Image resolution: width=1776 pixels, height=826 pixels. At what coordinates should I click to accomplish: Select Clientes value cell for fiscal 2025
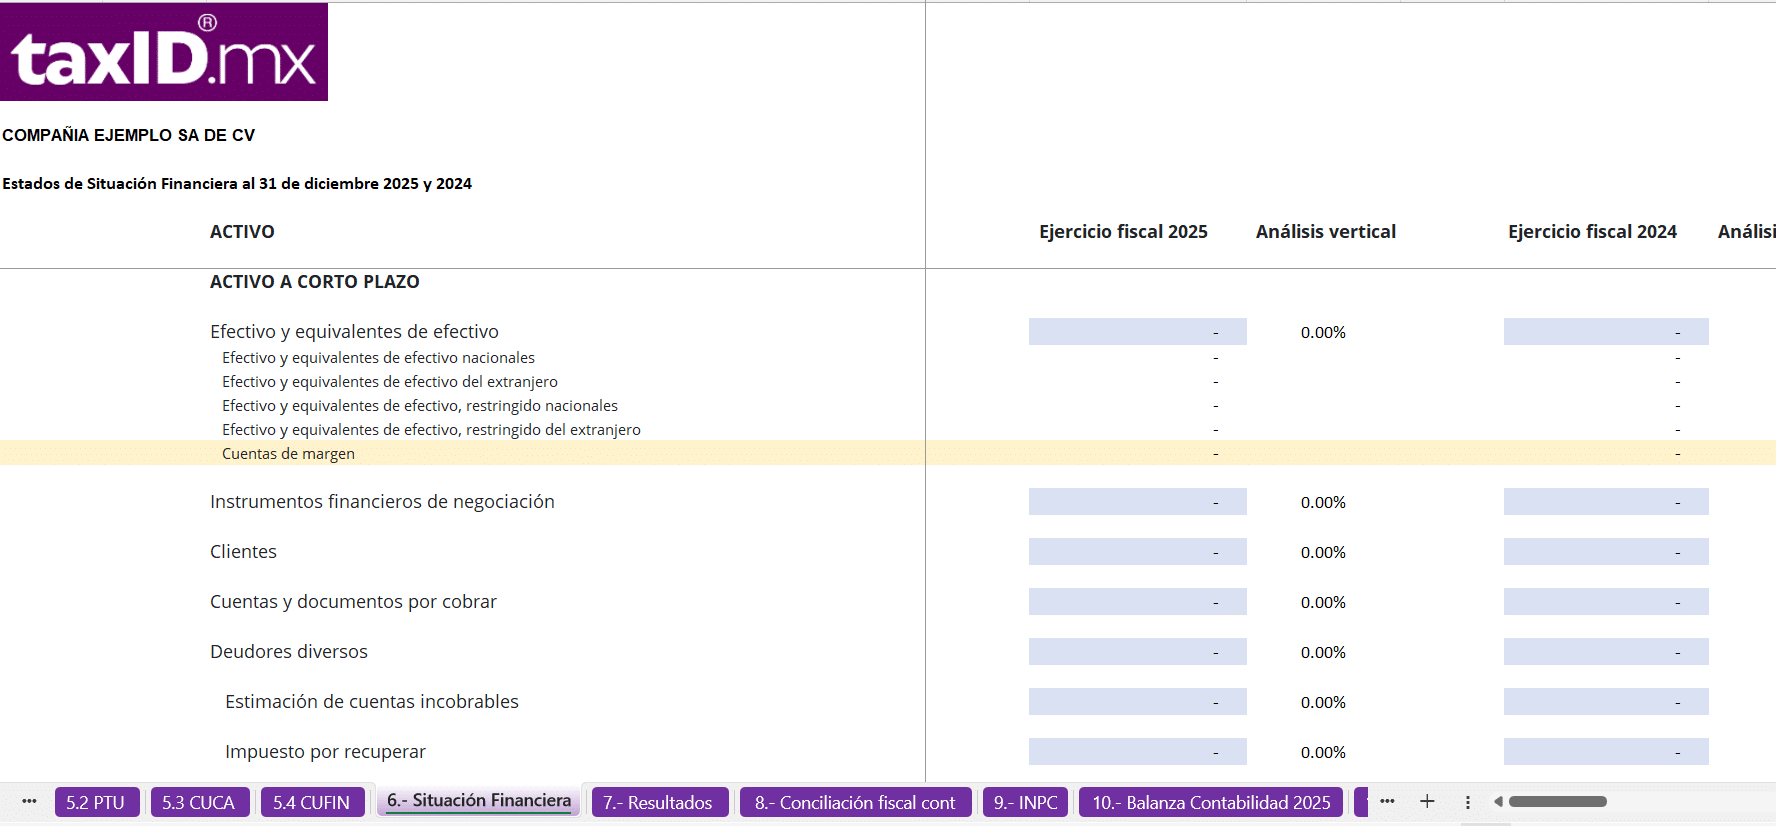pyautogui.click(x=1137, y=552)
